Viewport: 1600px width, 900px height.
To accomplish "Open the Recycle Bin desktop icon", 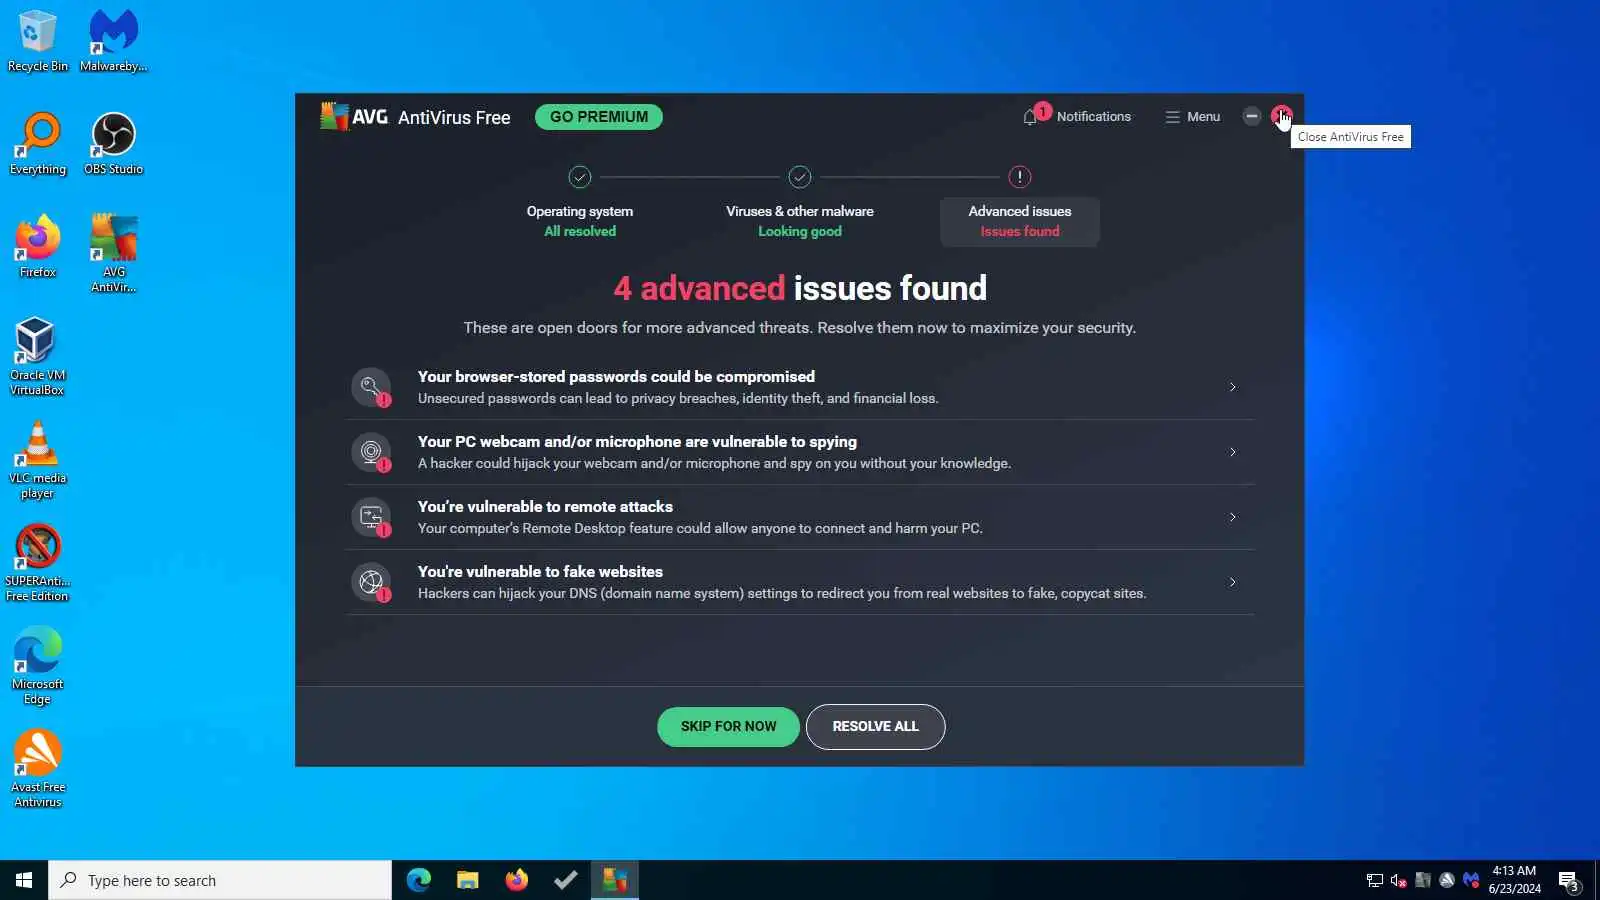I will (38, 41).
